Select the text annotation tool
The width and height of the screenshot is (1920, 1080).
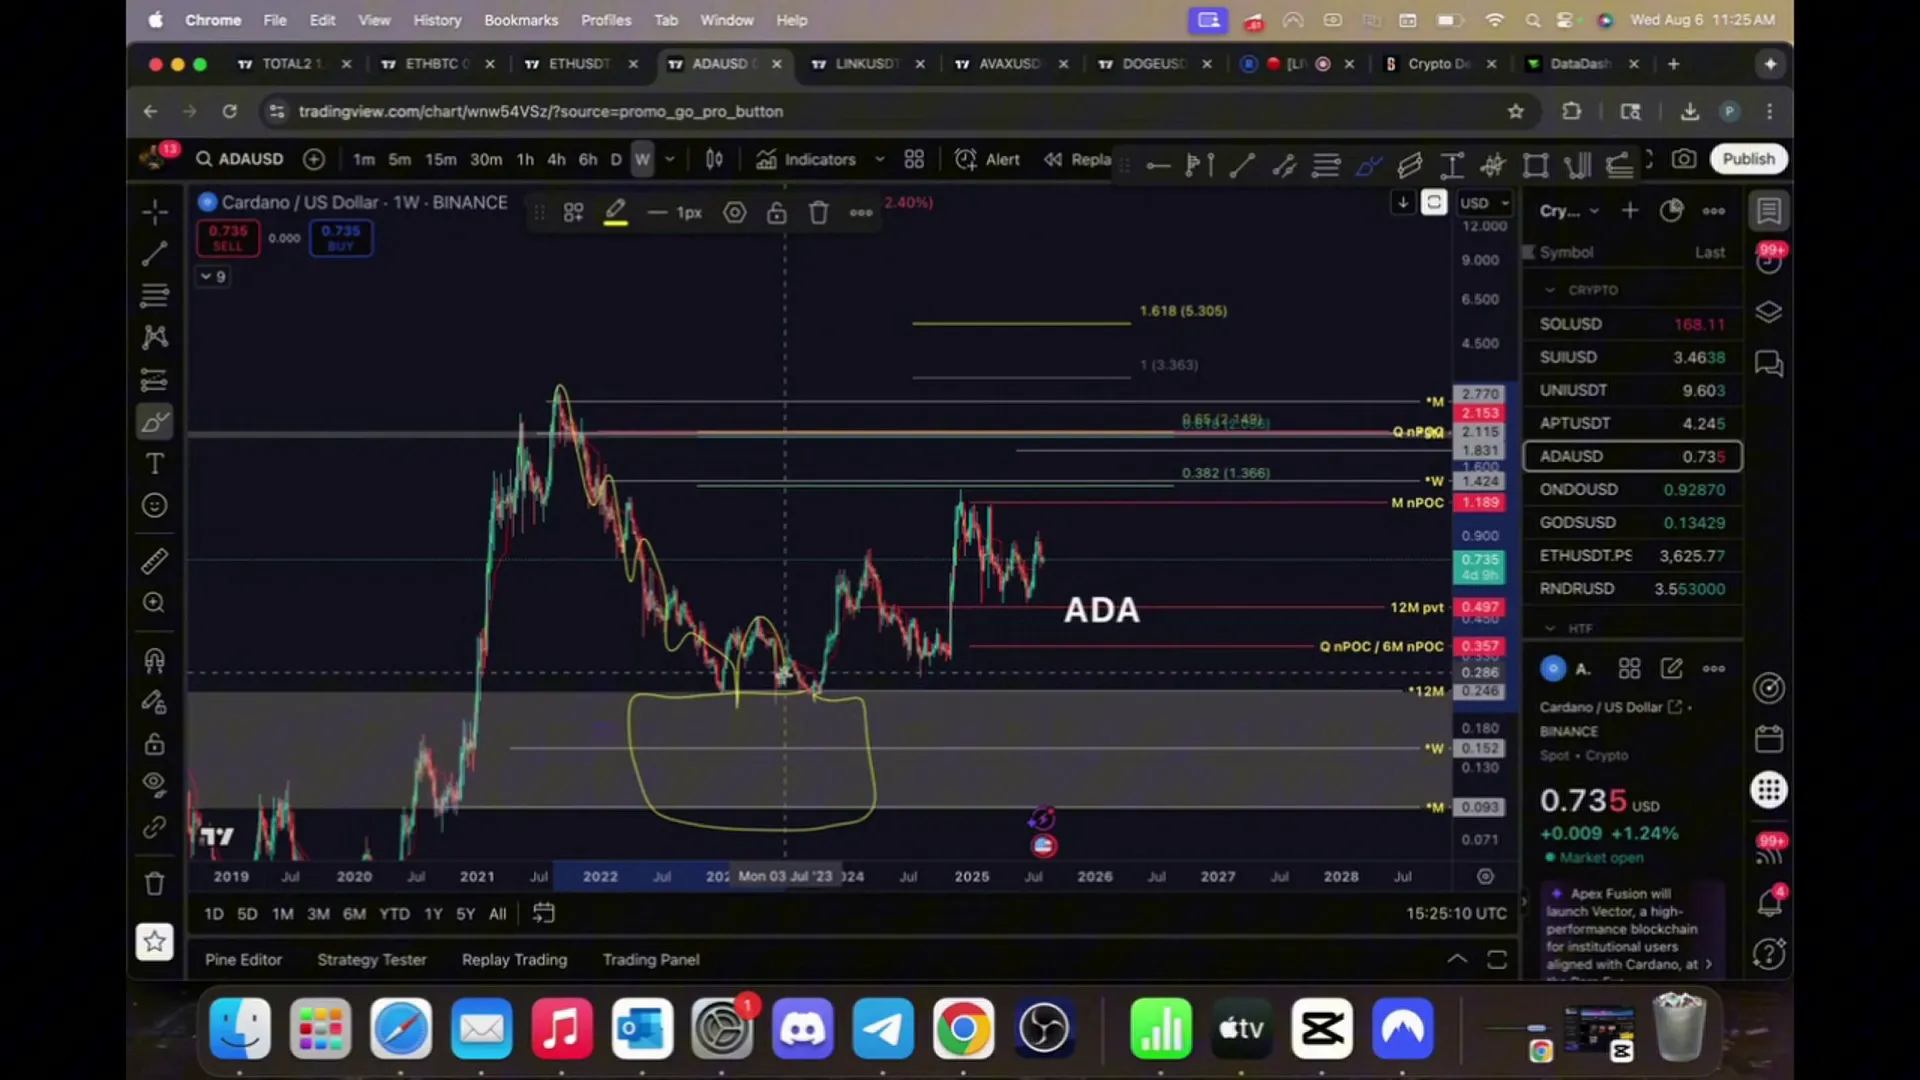[154, 464]
